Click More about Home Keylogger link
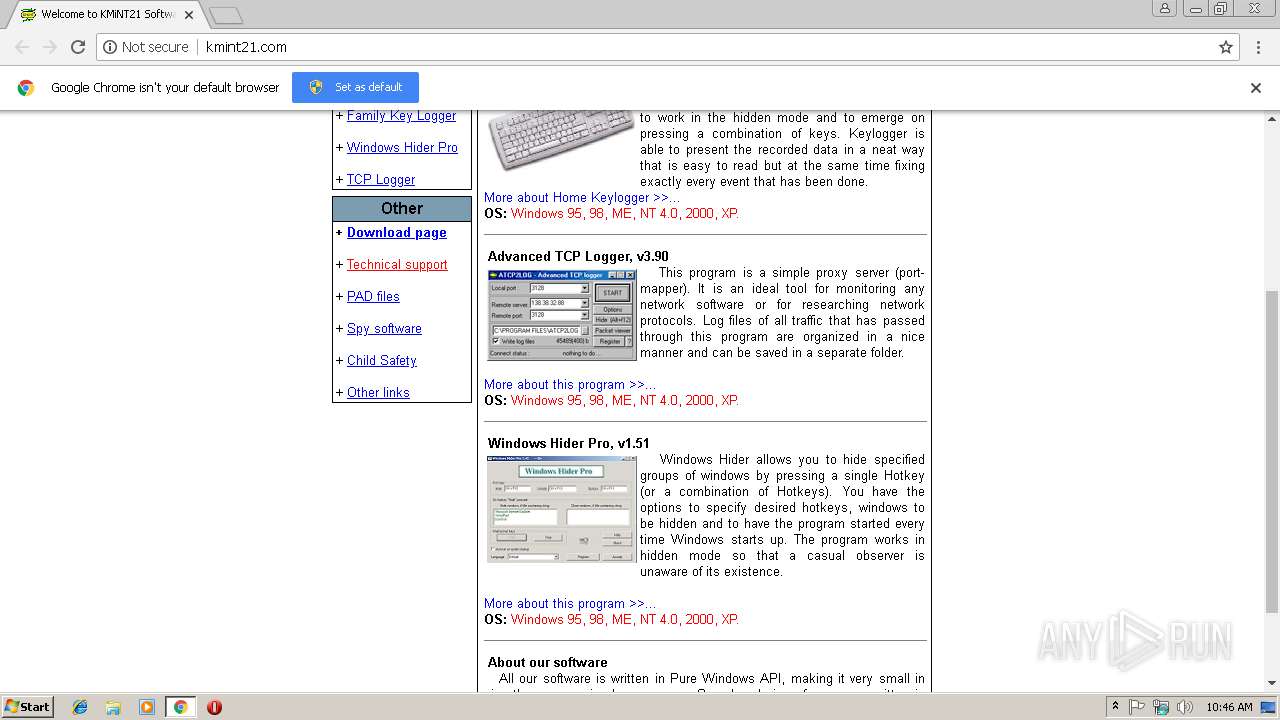The height and width of the screenshot is (720, 1280). (x=582, y=198)
